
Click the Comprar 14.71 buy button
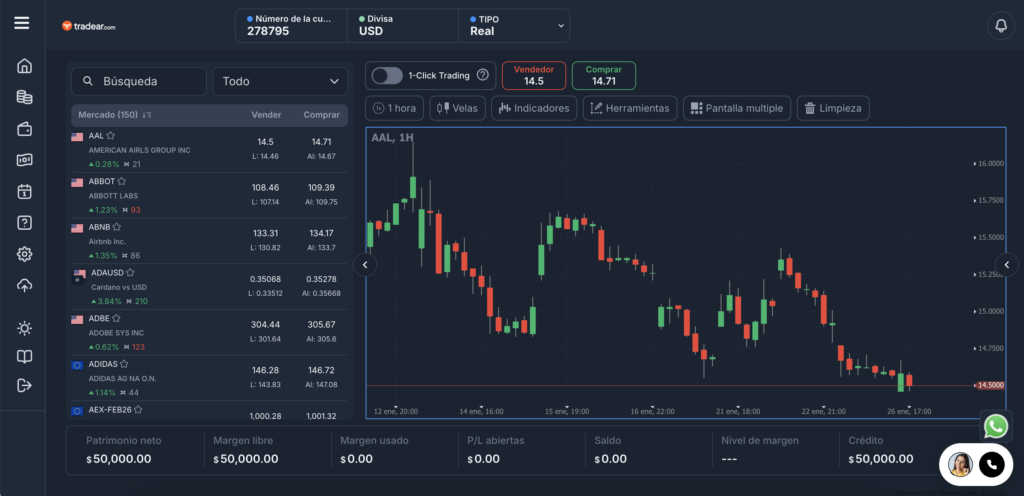click(x=603, y=76)
